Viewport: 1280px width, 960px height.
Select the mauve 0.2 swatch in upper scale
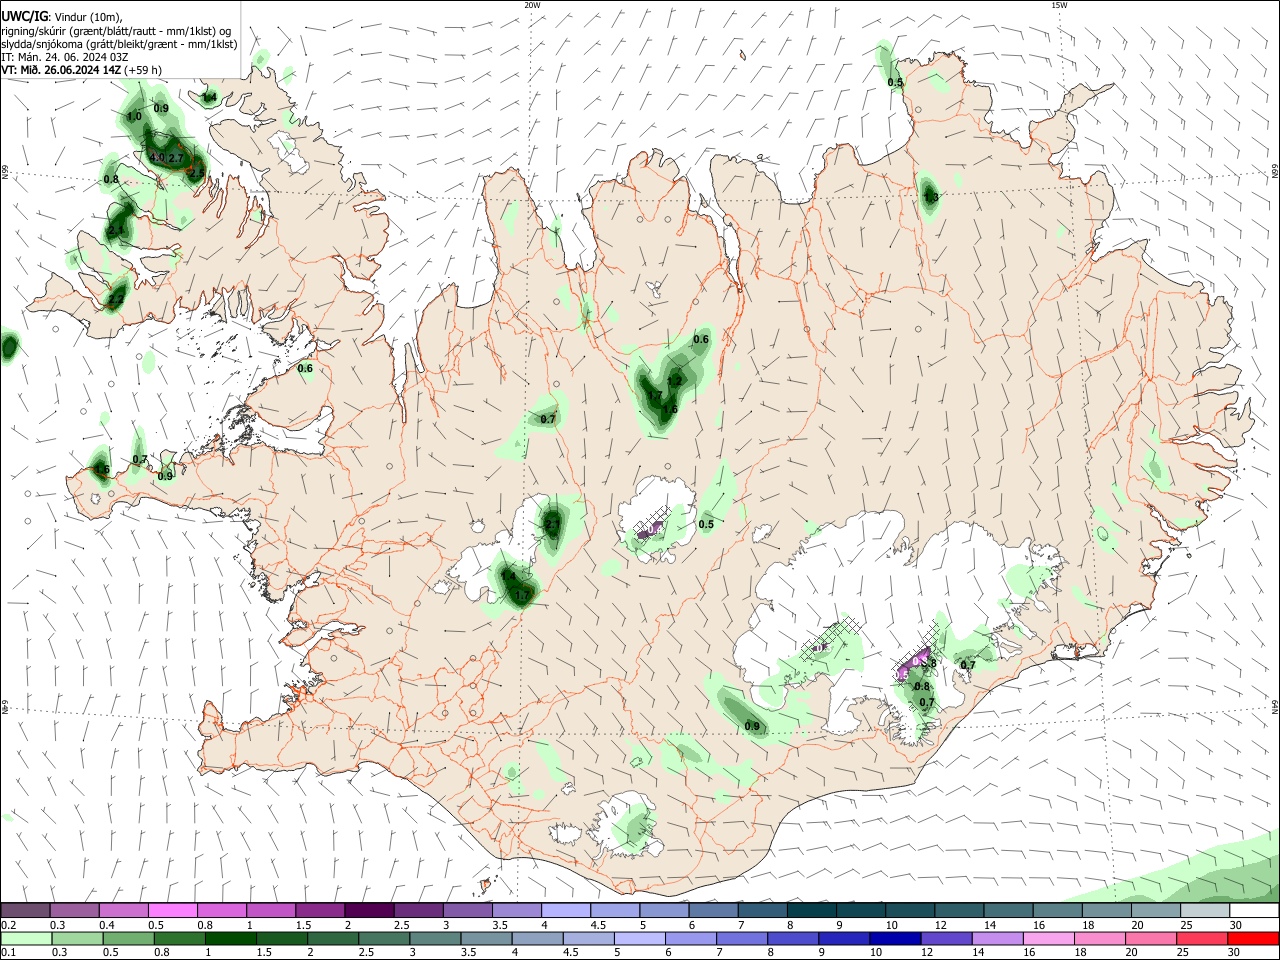point(25,910)
